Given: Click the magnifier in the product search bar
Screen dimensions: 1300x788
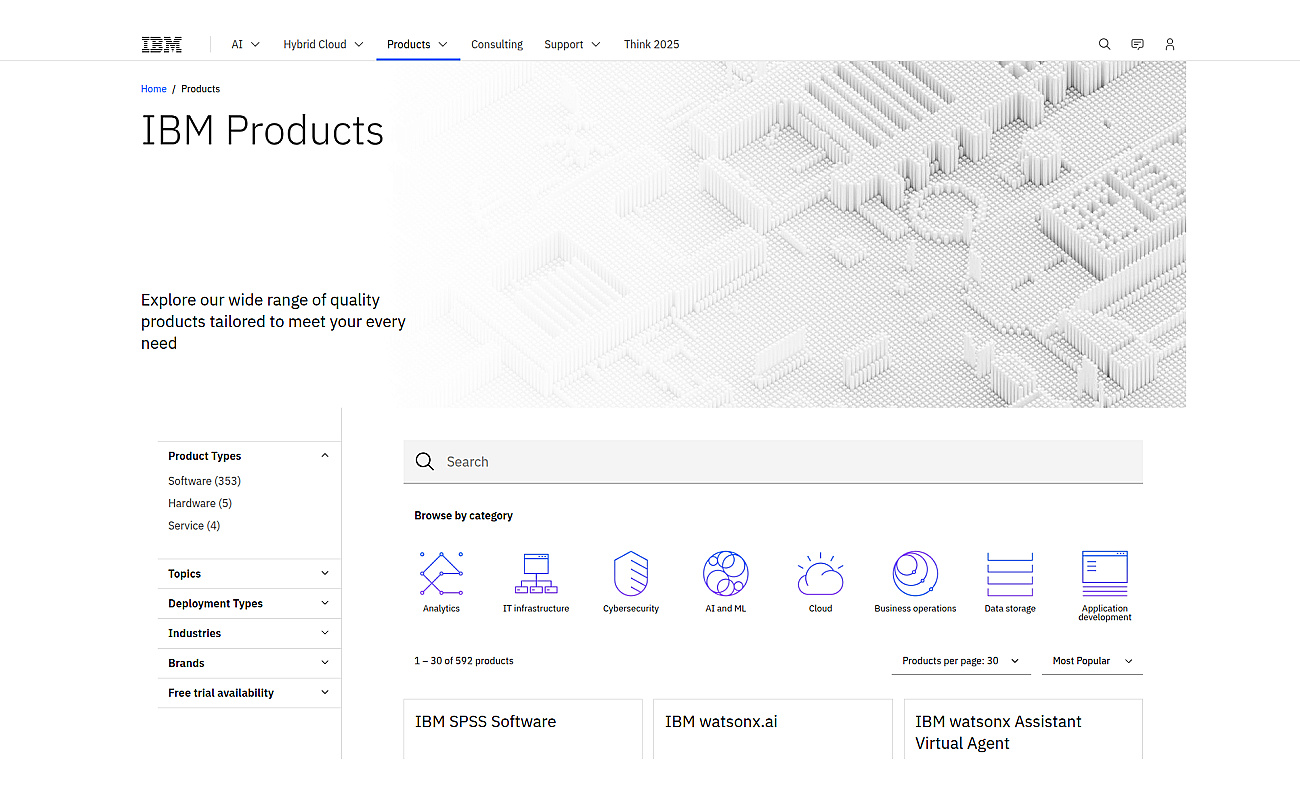Looking at the screenshot, I should 425,461.
